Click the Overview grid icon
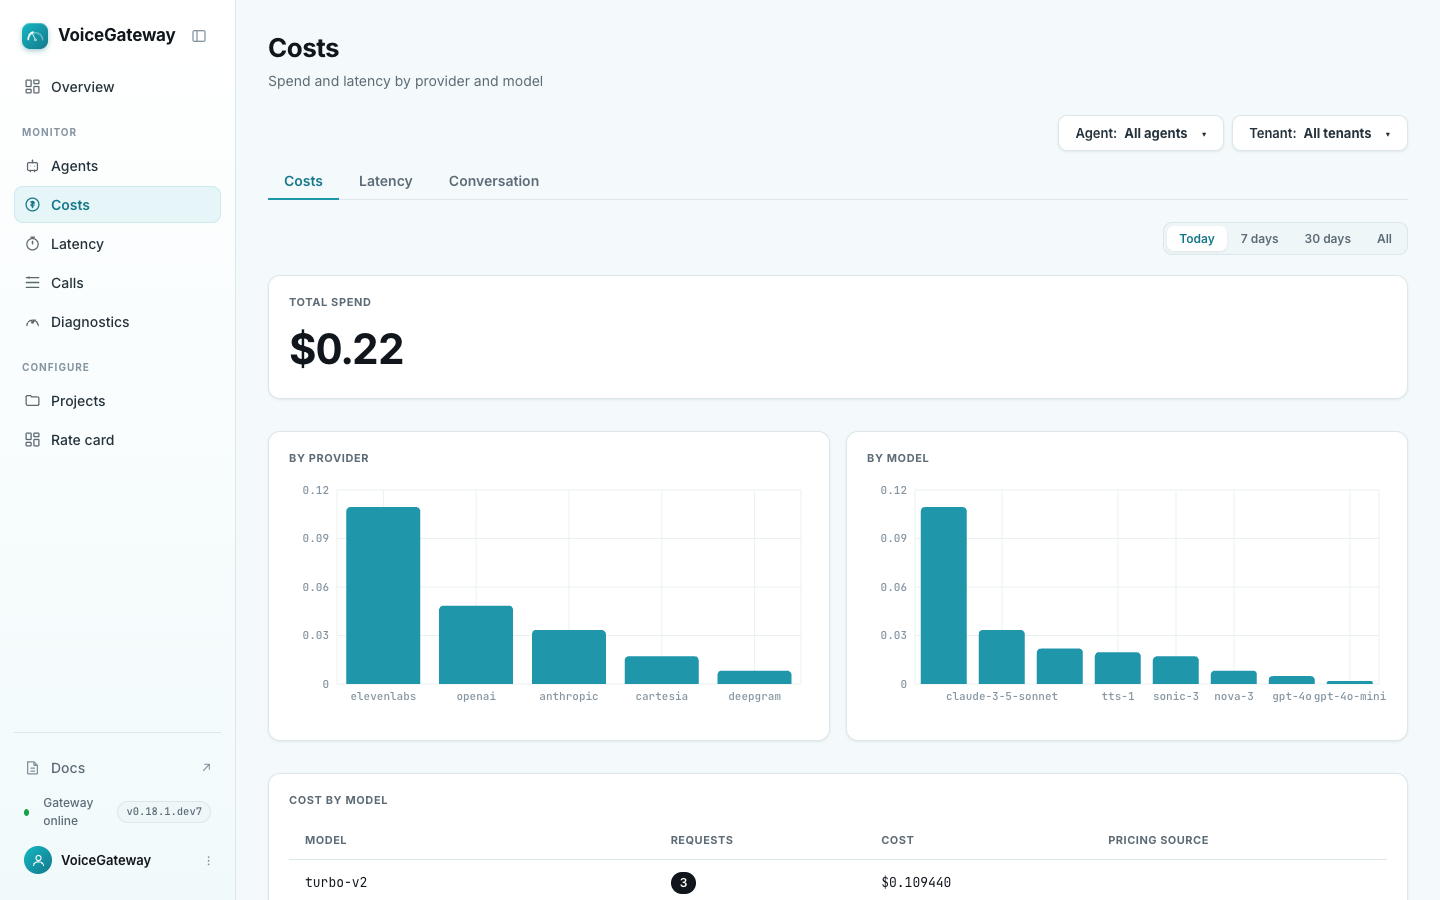 [x=32, y=87]
